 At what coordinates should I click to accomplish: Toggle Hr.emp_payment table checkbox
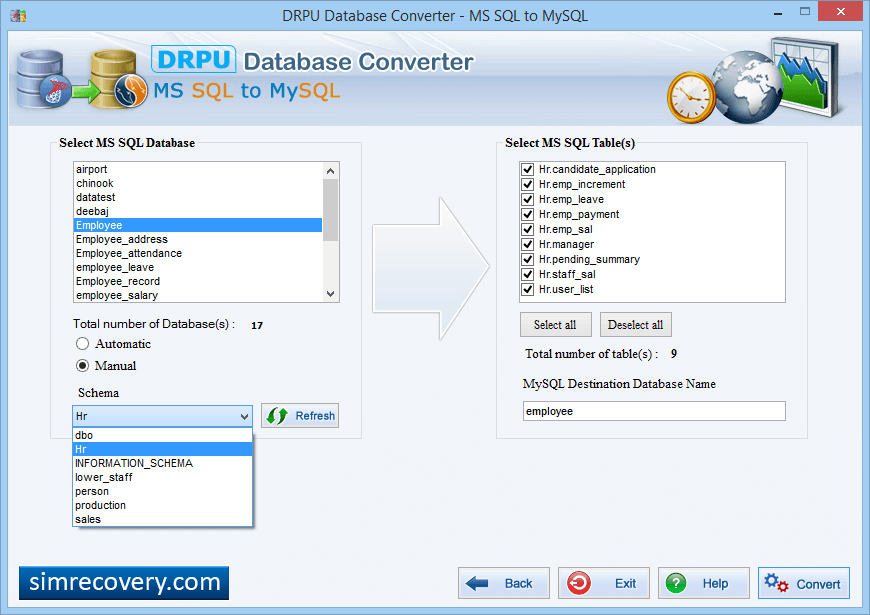[527, 214]
